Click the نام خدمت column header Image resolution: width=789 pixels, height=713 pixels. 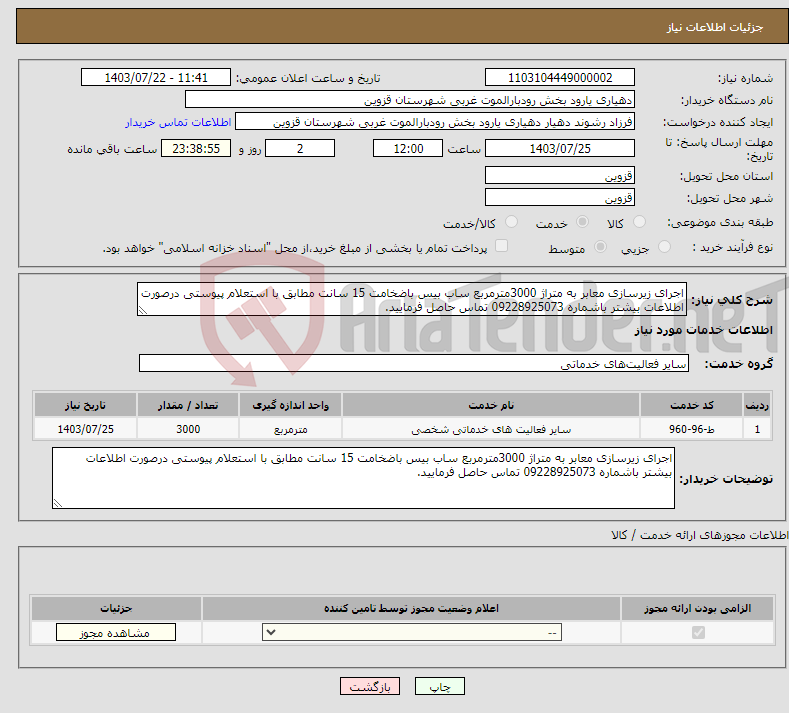point(491,405)
